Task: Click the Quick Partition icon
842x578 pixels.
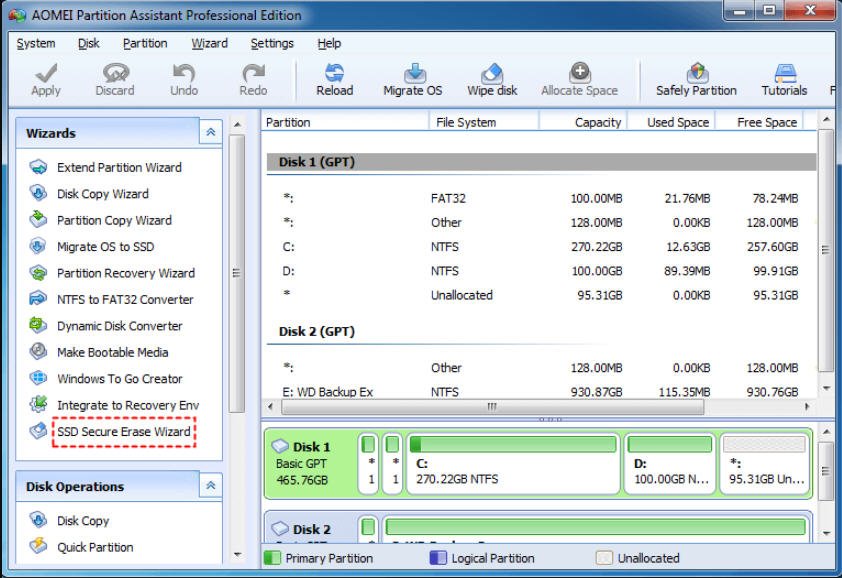Action: (38, 546)
